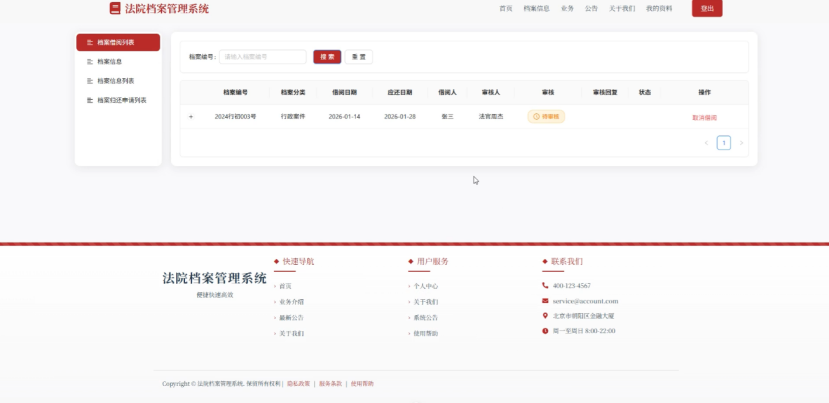The width and height of the screenshot is (829, 403).
Task: Click the 法院档案管理系统 header title
Action: pos(167,8)
